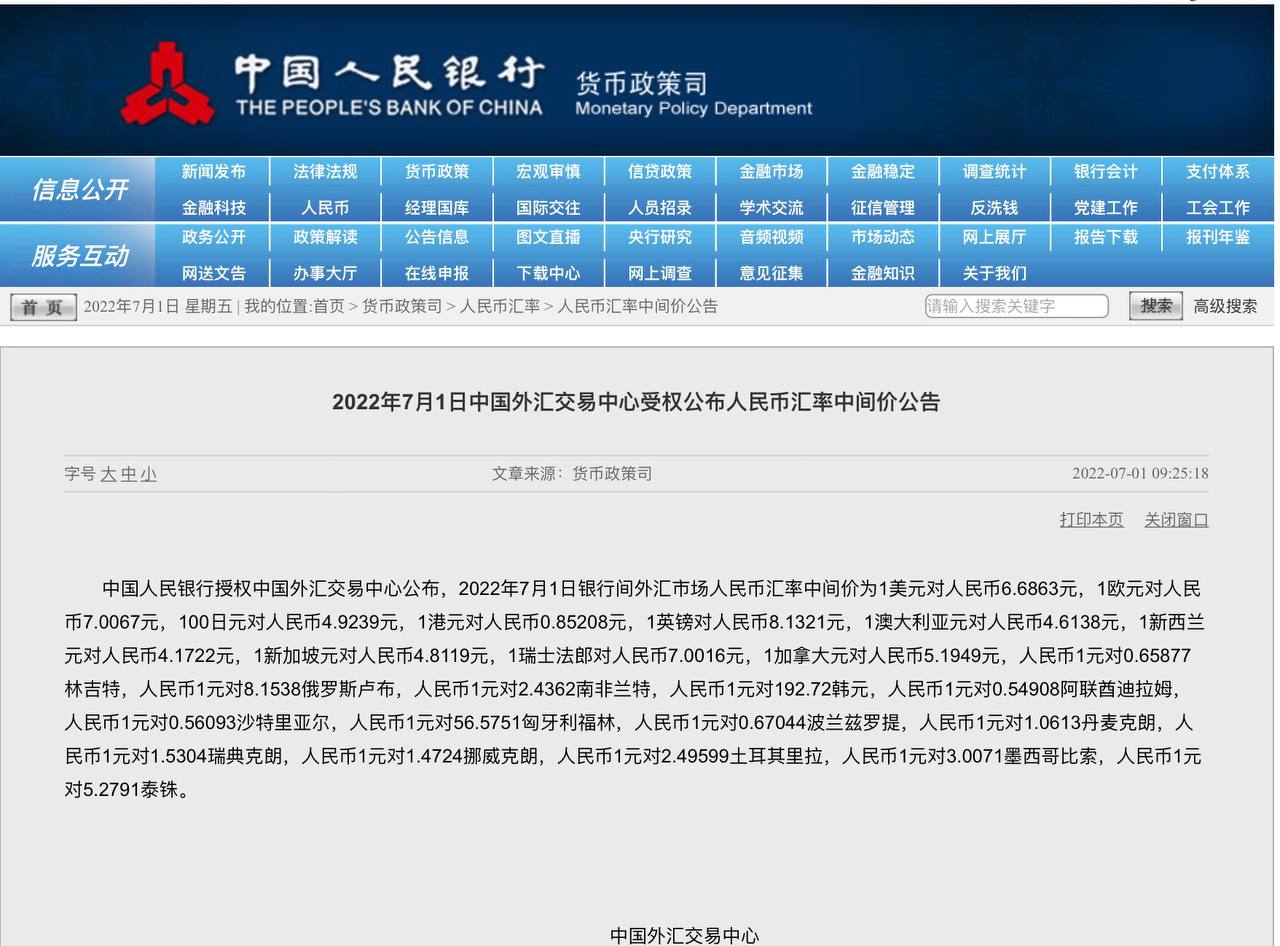Open the 新闻发布 menu item

(213, 172)
